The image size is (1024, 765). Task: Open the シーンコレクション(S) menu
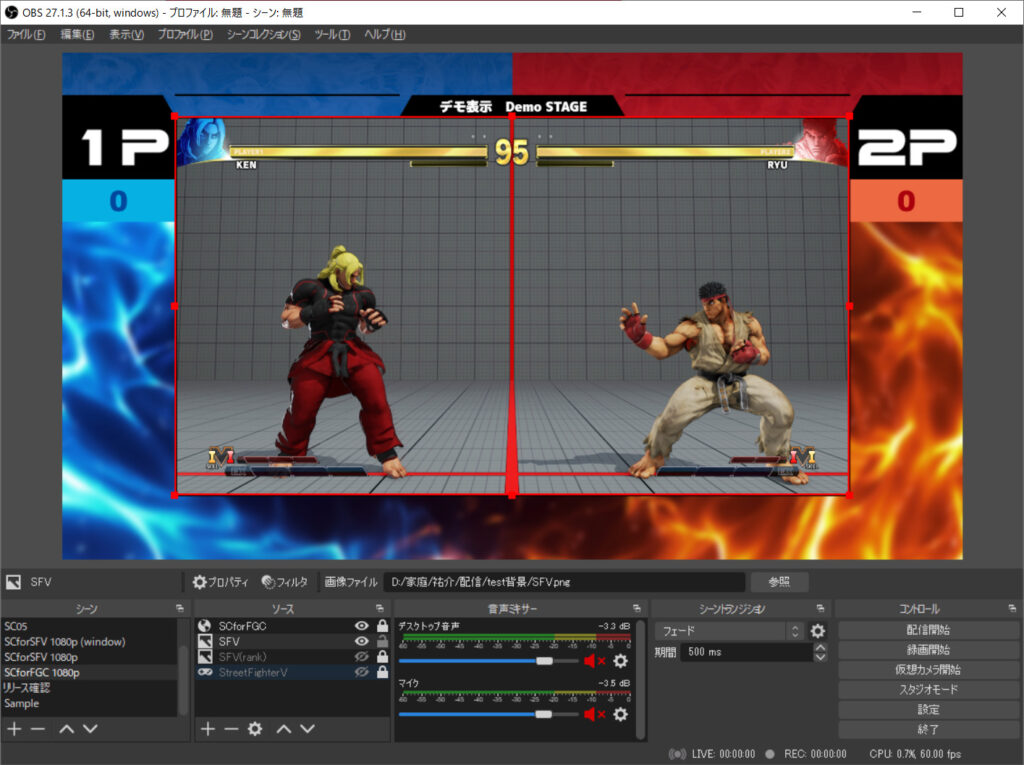[x=263, y=35]
